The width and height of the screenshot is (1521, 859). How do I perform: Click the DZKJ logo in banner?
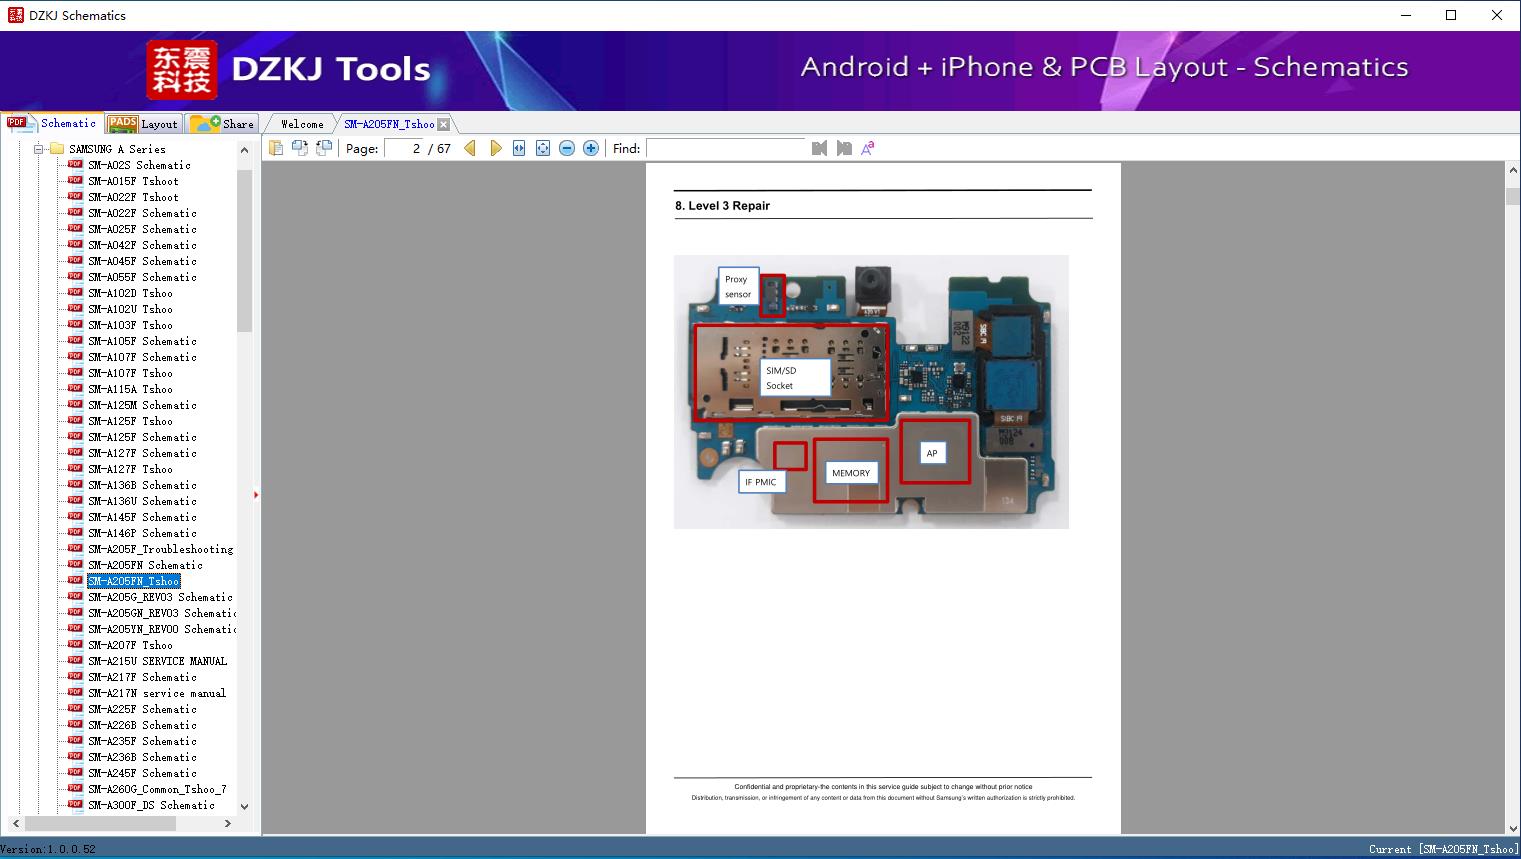pos(182,70)
